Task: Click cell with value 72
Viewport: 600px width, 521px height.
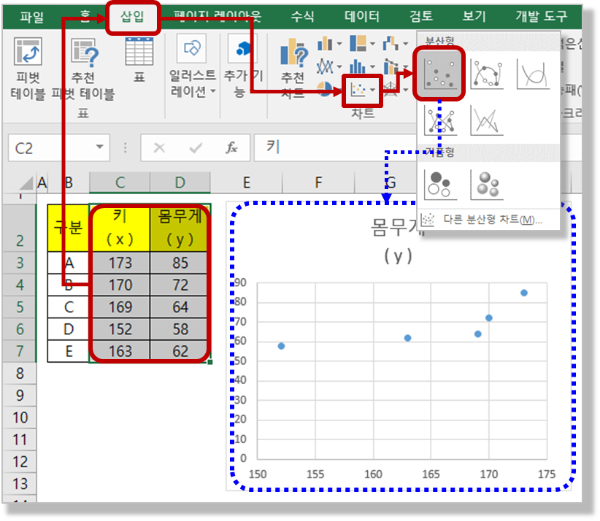Action: [180, 285]
